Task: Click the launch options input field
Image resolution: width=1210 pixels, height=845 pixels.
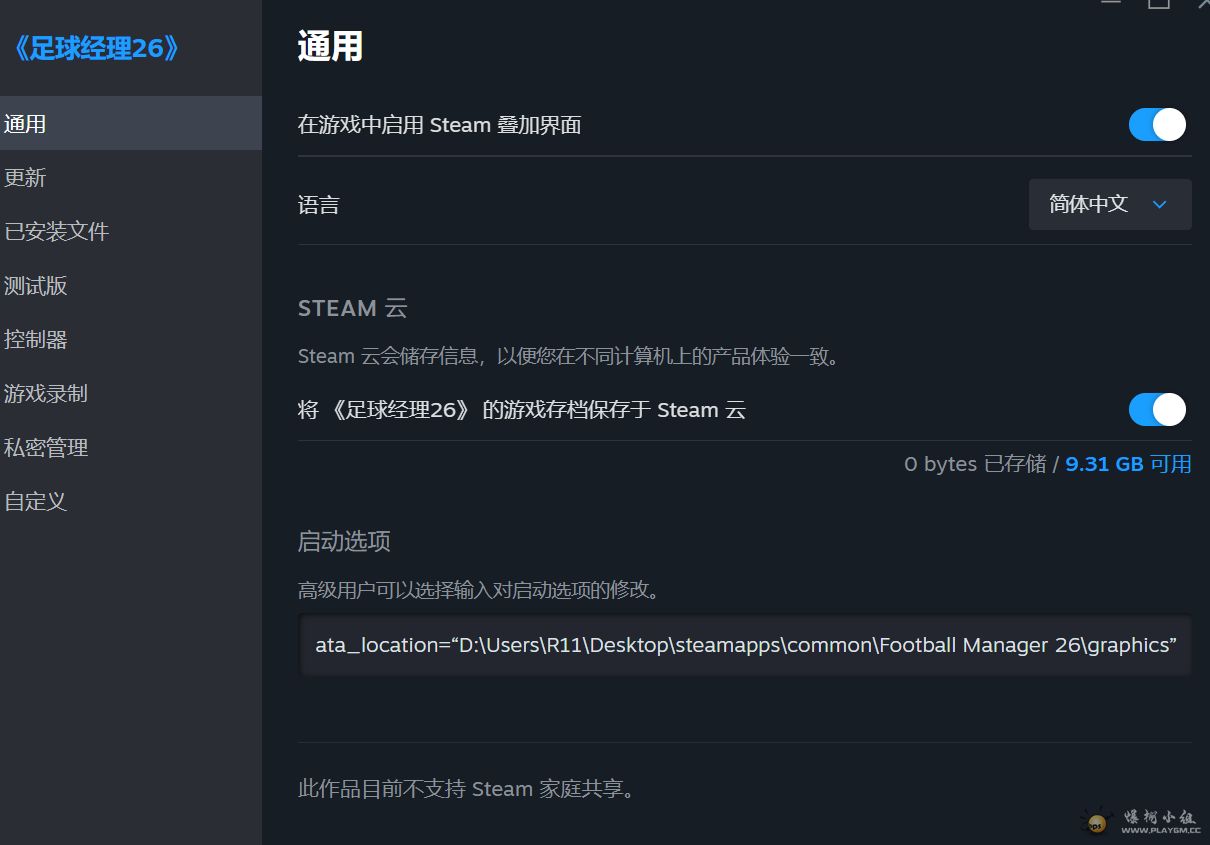Action: [x=745, y=644]
